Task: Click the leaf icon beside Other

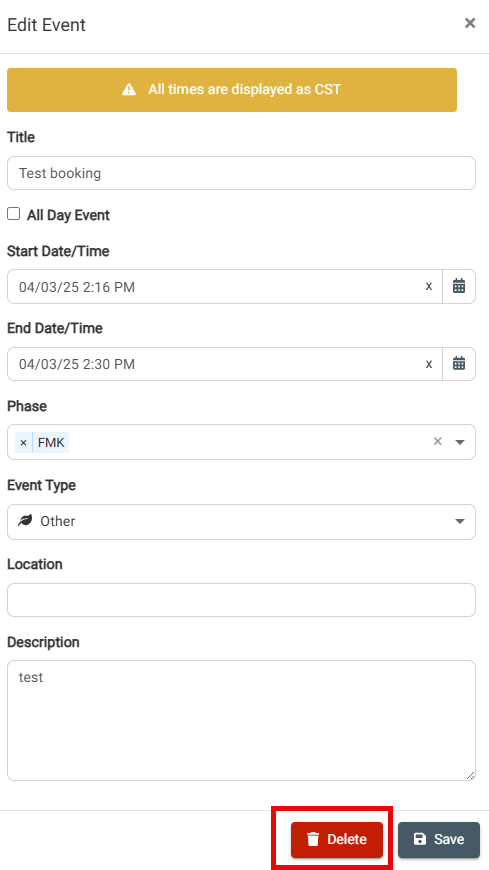Action: pos(25,521)
